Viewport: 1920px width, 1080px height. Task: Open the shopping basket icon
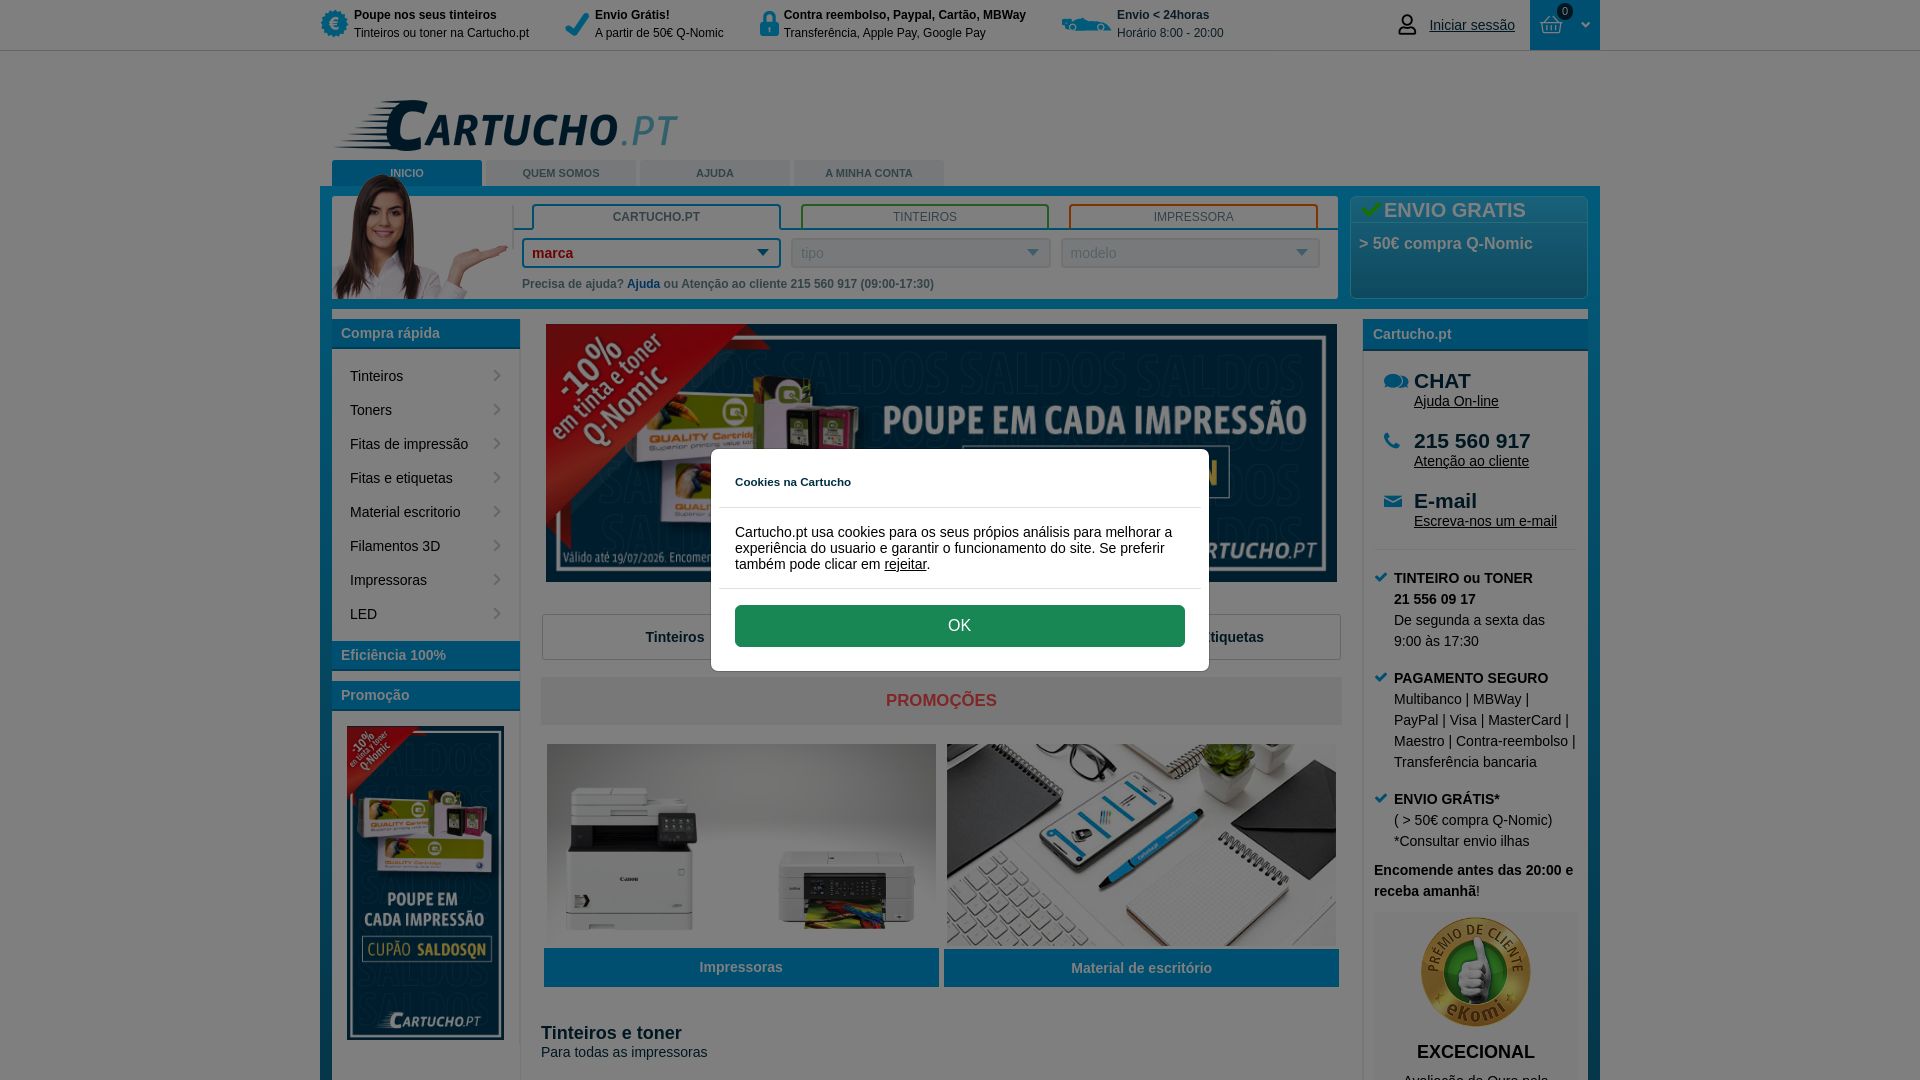(1551, 25)
